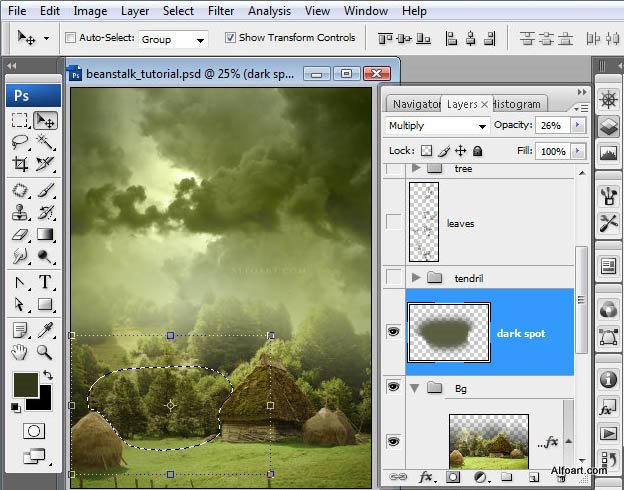Image resolution: width=624 pixels, height=490 pixels.
Task: Select the Clone Stamp tool
Action: pos(20,212)
